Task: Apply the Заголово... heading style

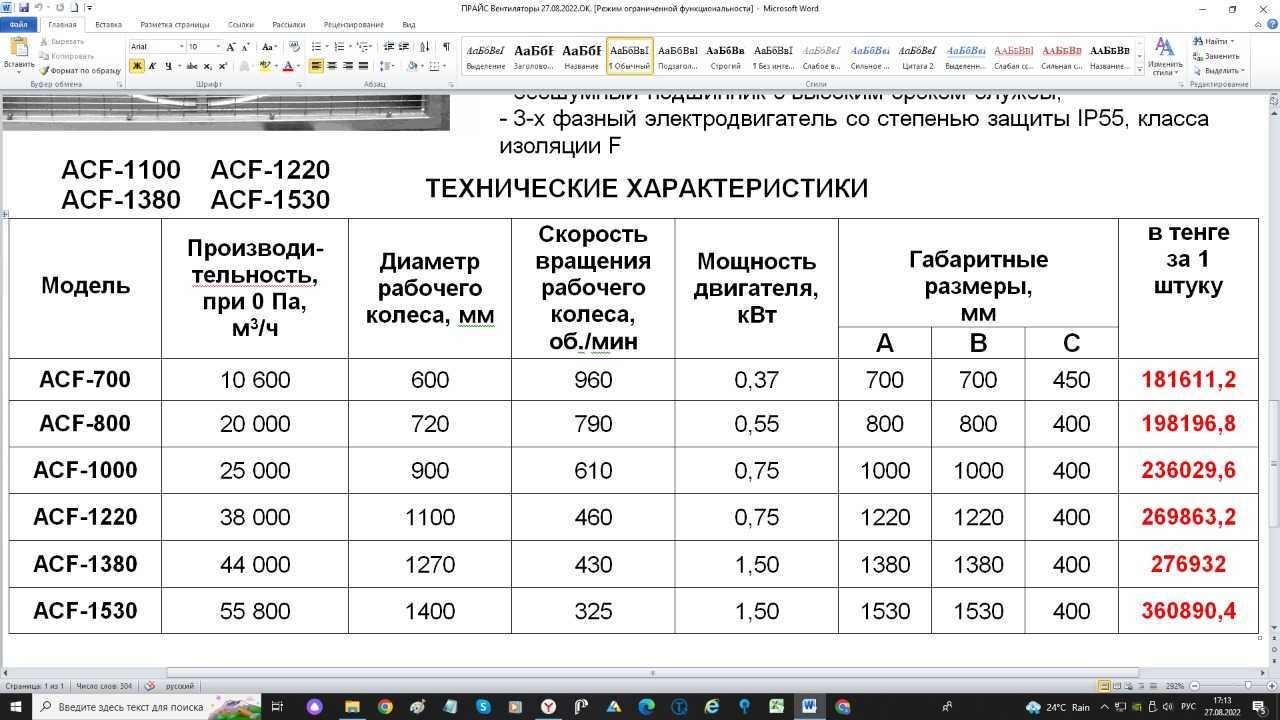Action: click(533, 56)
